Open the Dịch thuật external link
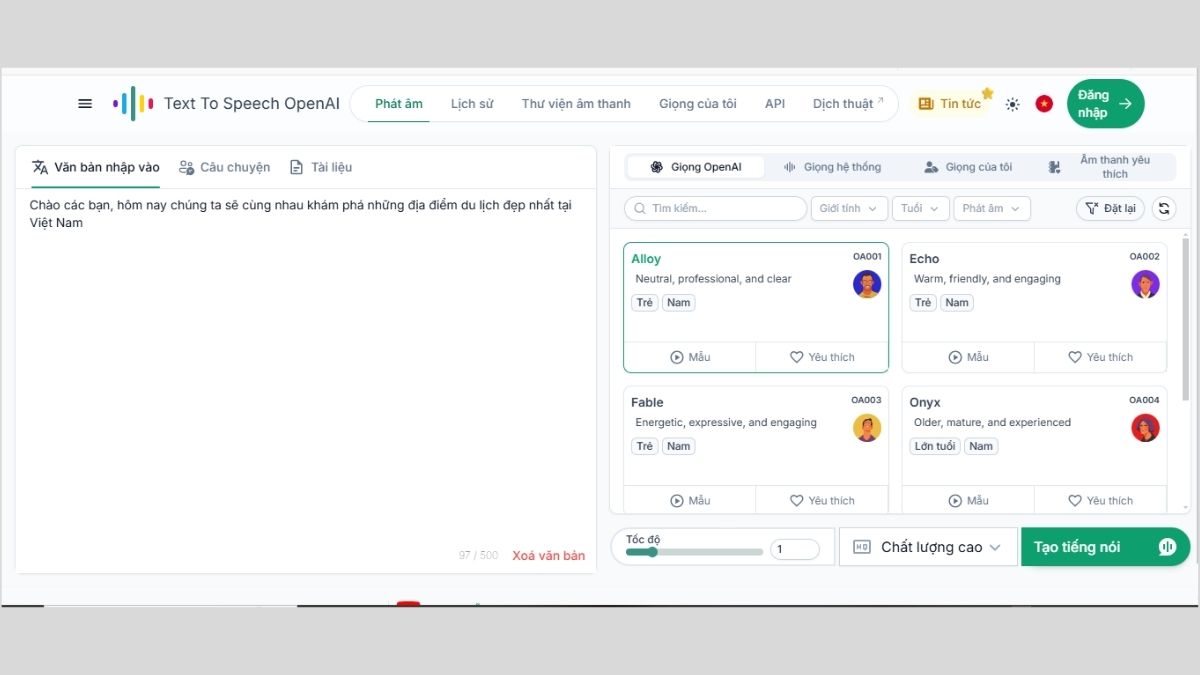The image size is (1200, 675). [848, 104]
